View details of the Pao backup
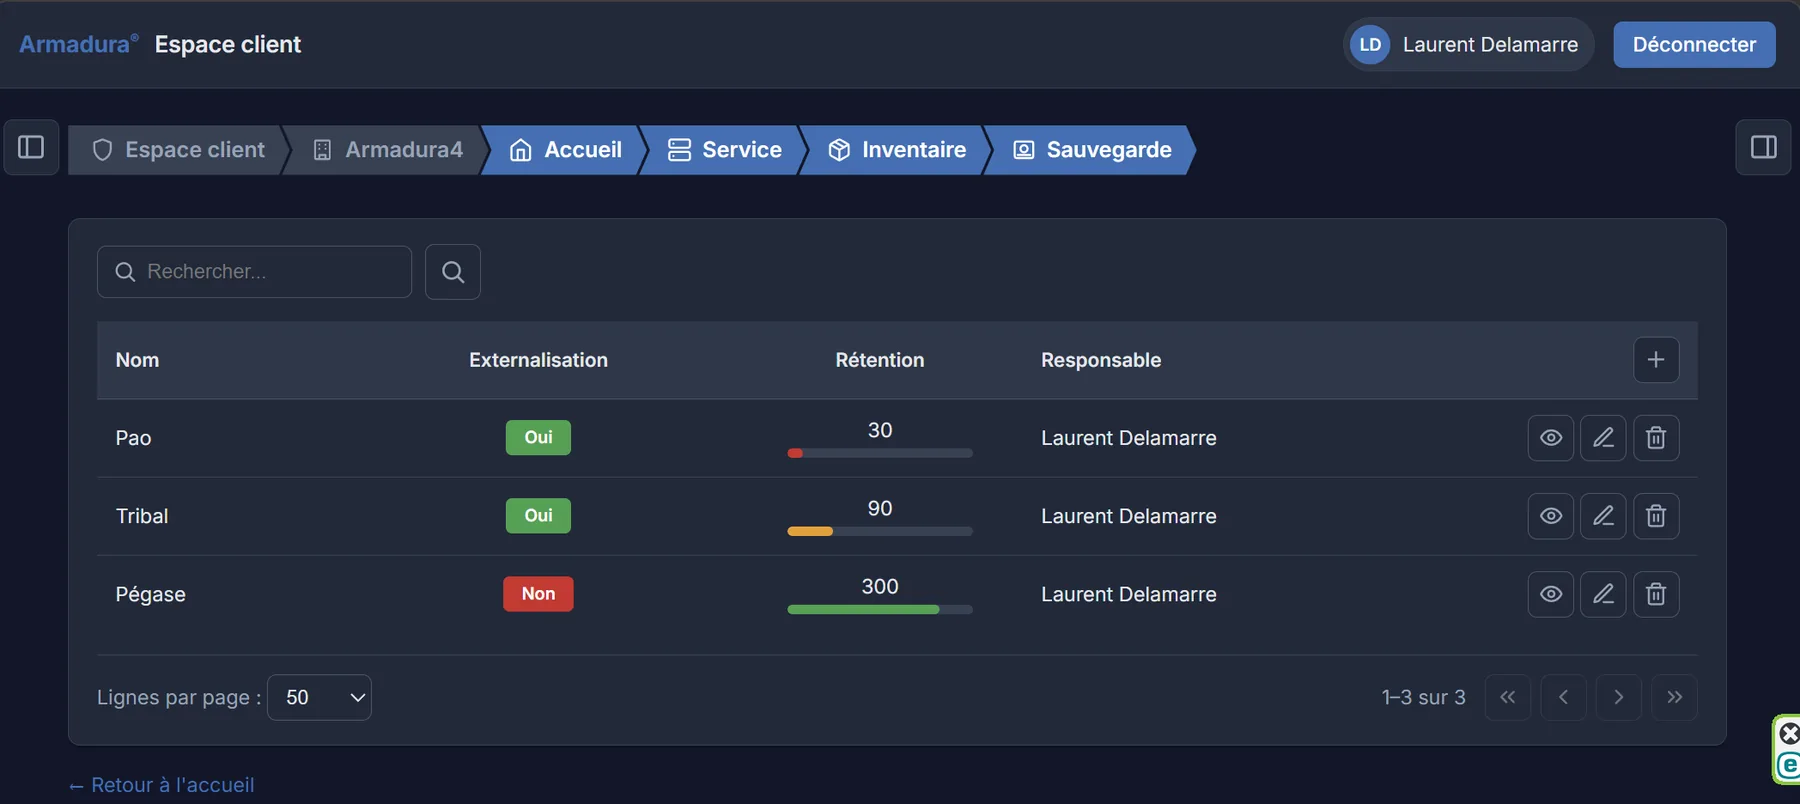Image resolution: width=1800 pixels, height=804 pixels. point(1551,438)
